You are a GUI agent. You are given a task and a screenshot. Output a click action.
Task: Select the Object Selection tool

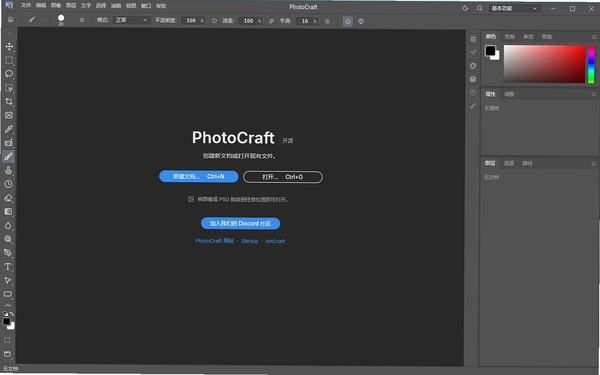pyautogui.click(x=9, y=88)
